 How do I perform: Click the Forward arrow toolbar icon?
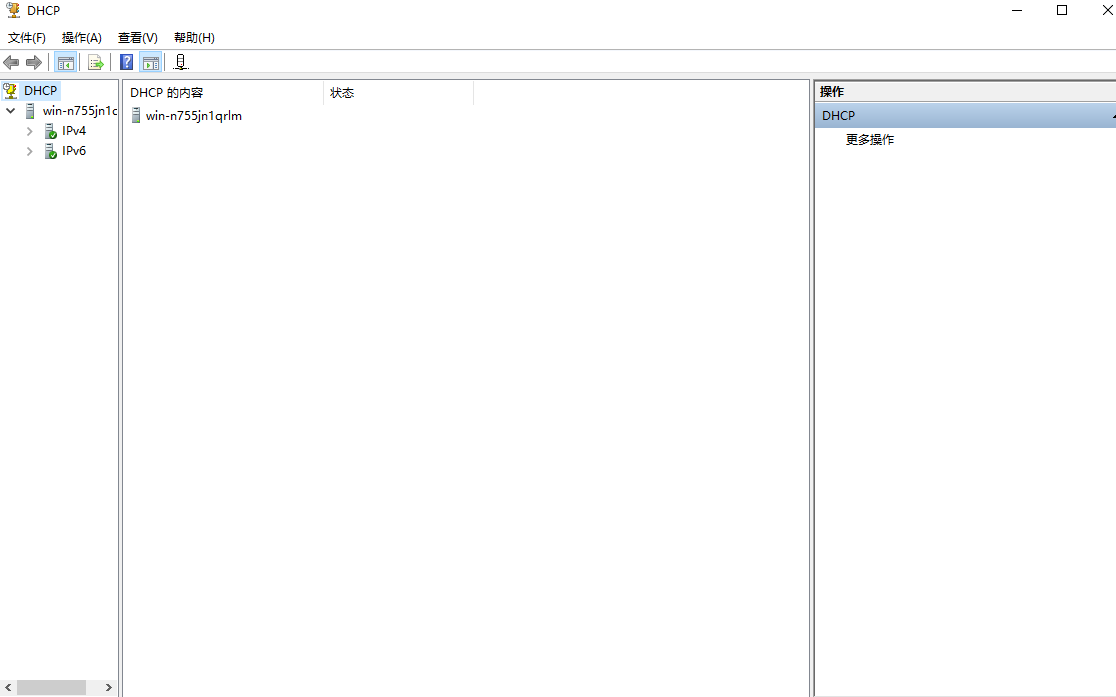33,63
